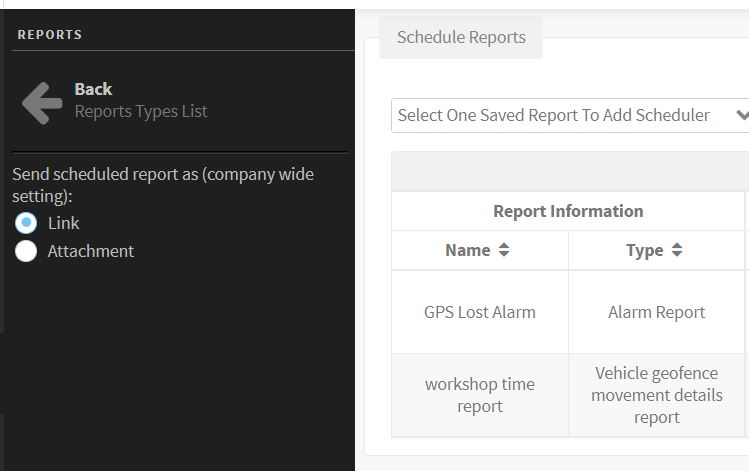This screenshot has width=749, height=471.
Task: Click the Report Information header
Action: pos(568,211)
